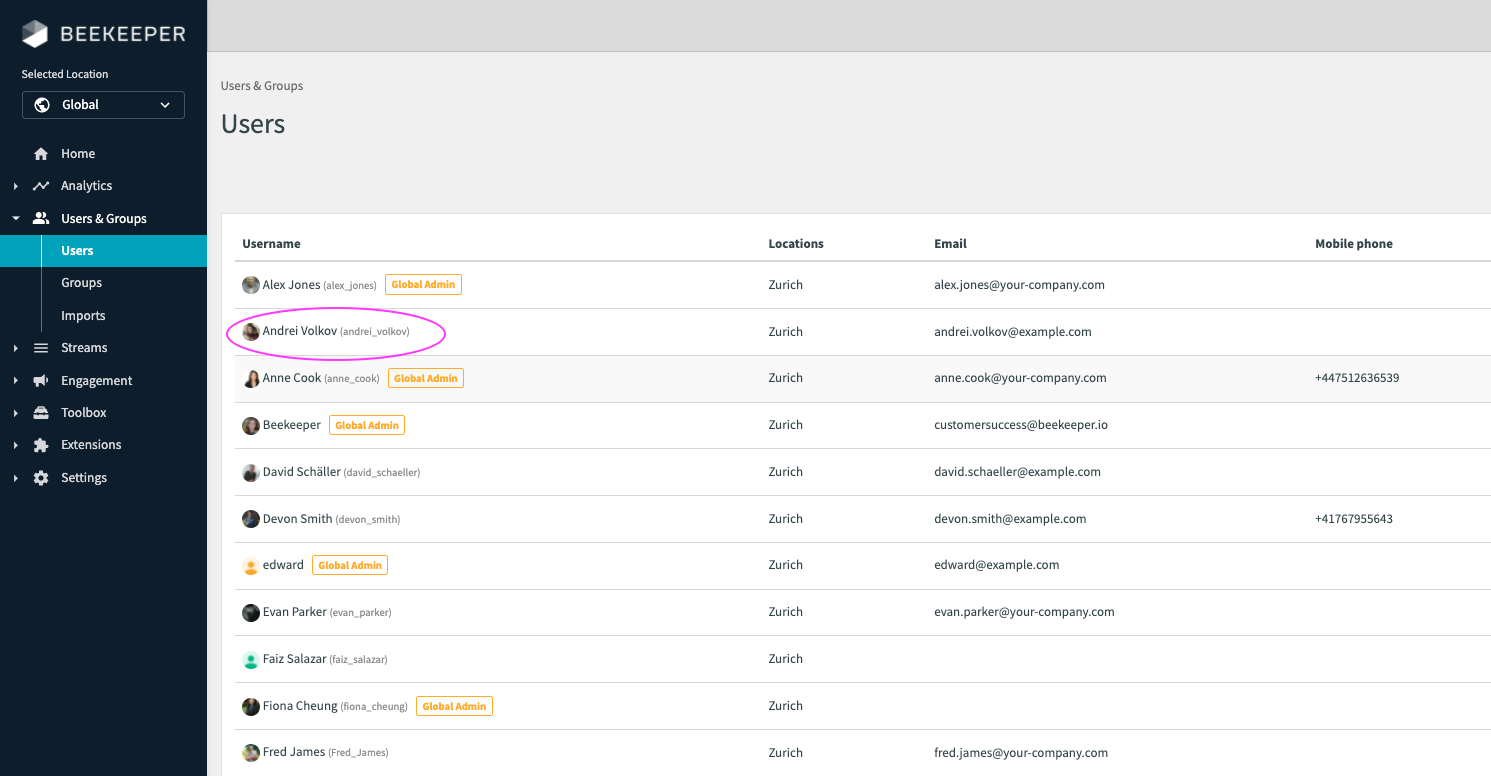The image size is (1491, 776).
Task: Open Streams using its sidebar icon
Action: [40, 347]
